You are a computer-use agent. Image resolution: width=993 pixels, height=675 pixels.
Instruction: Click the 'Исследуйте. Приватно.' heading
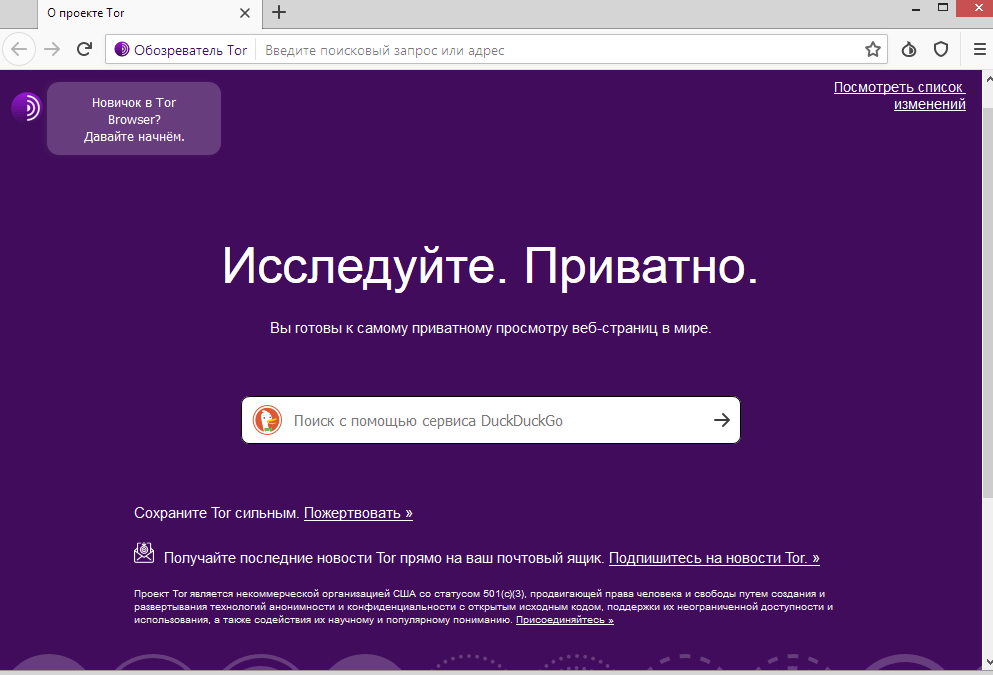click(x=490, y=266)
